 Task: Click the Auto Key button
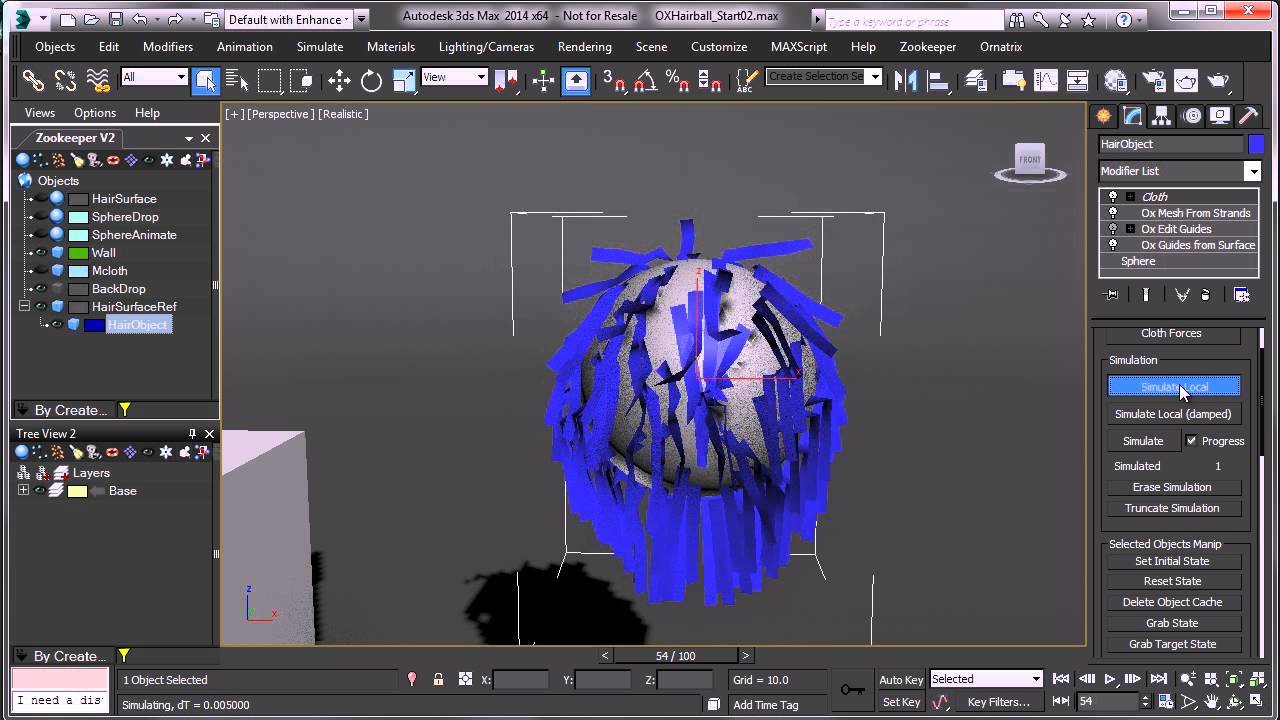point(901,679)
